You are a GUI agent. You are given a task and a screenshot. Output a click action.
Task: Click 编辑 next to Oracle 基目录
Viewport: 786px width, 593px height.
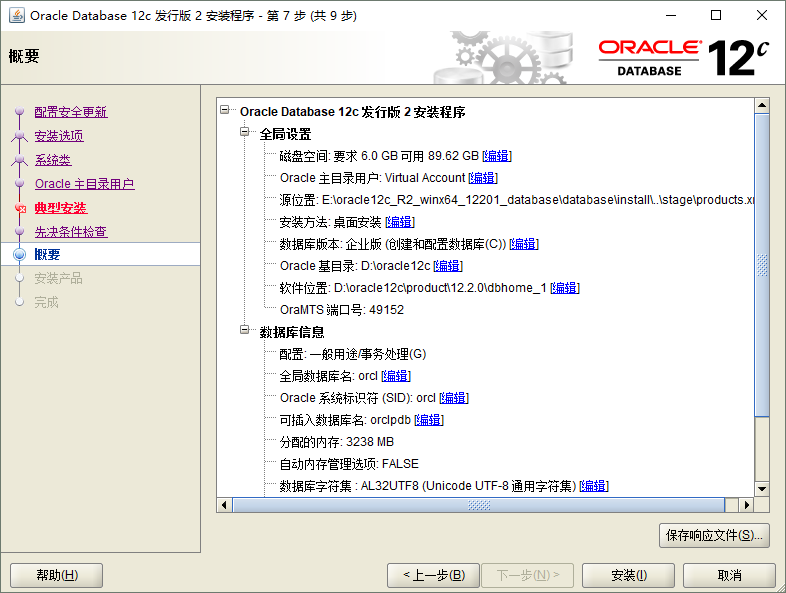448,266
